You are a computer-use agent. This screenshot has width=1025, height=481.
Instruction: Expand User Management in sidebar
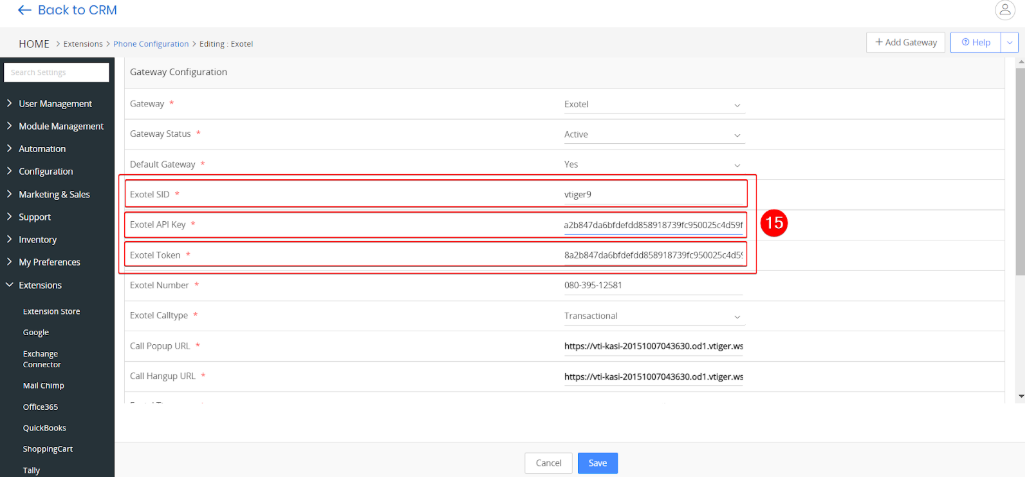tap(55, 103)
